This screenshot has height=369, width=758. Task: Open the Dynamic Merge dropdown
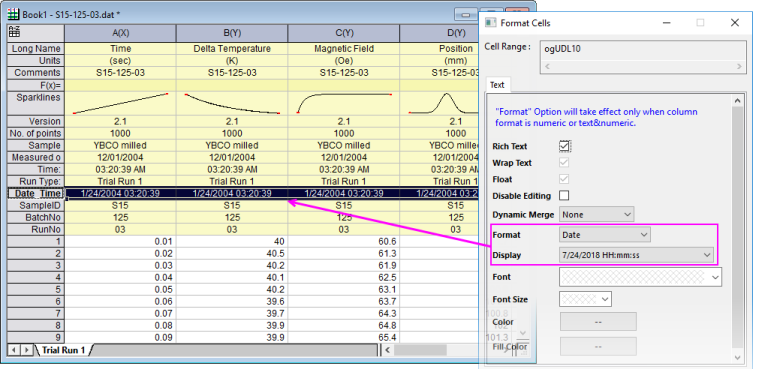pos(597,214)
